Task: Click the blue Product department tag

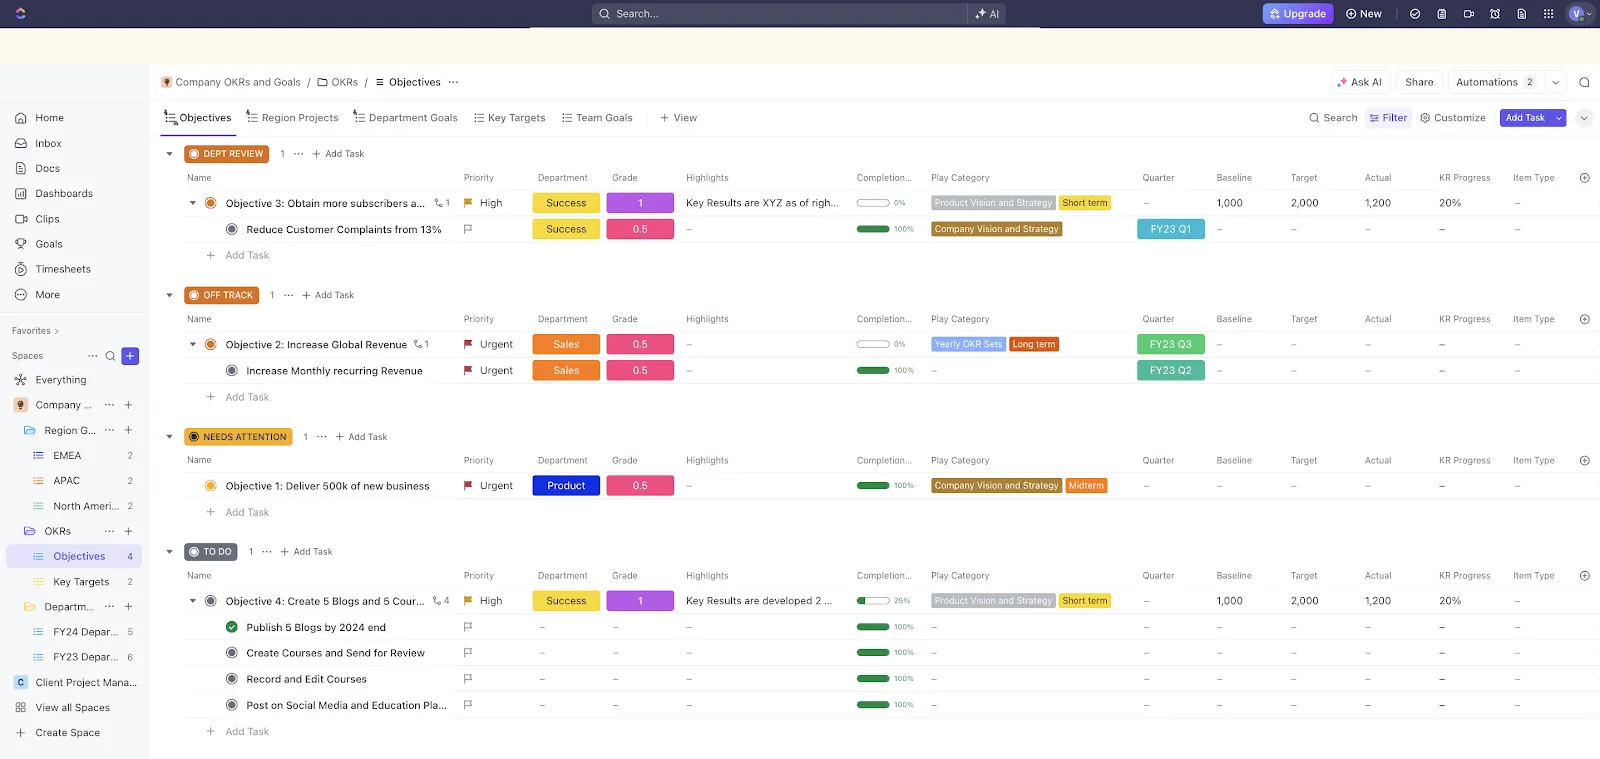Action: [x=566, y=486]
